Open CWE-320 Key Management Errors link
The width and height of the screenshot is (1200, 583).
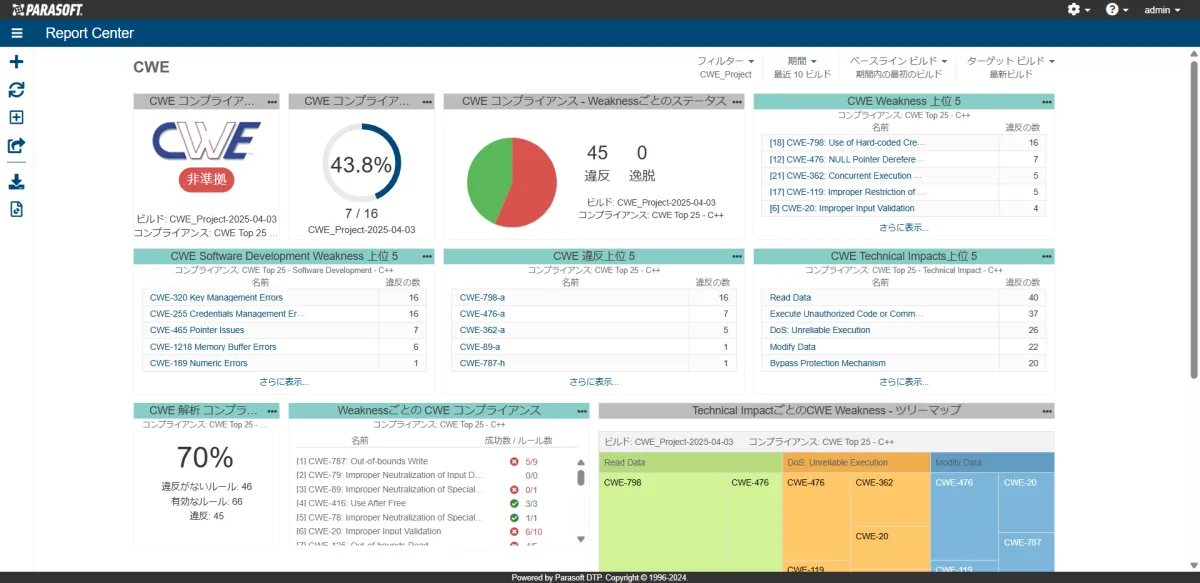[216, 298]
